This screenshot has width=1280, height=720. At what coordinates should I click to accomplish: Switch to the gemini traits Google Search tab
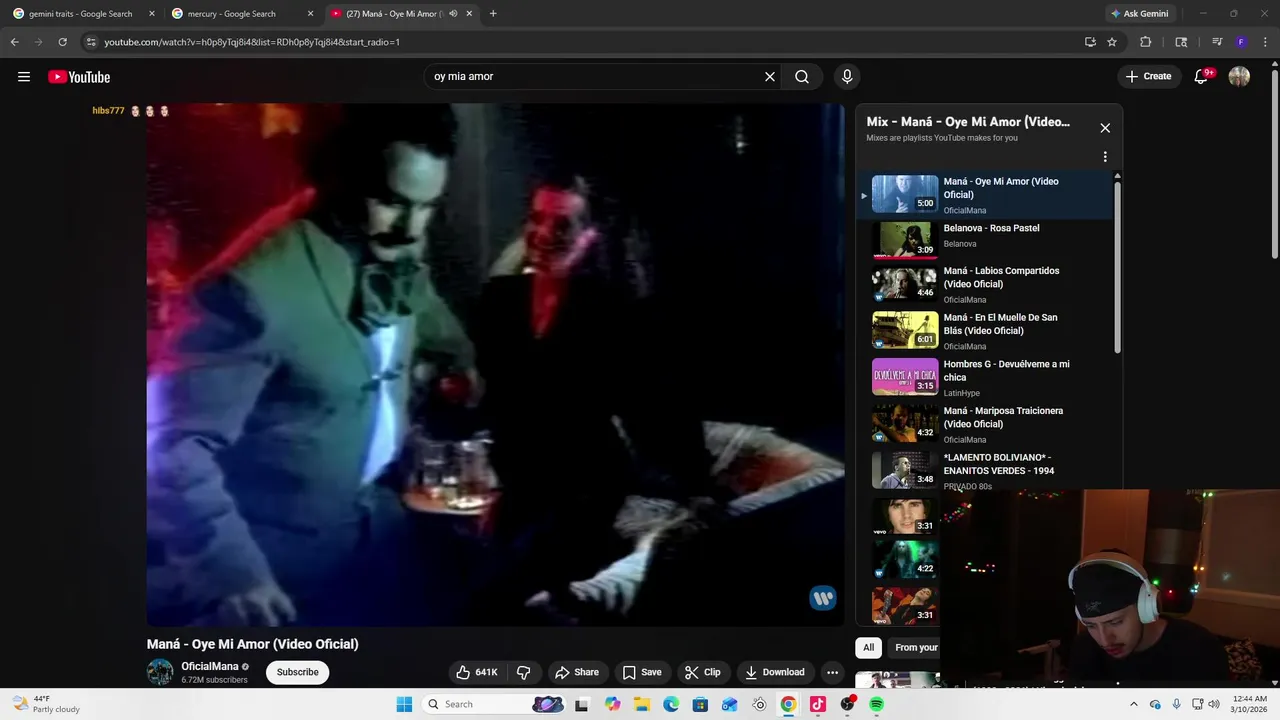pos(80,14)
